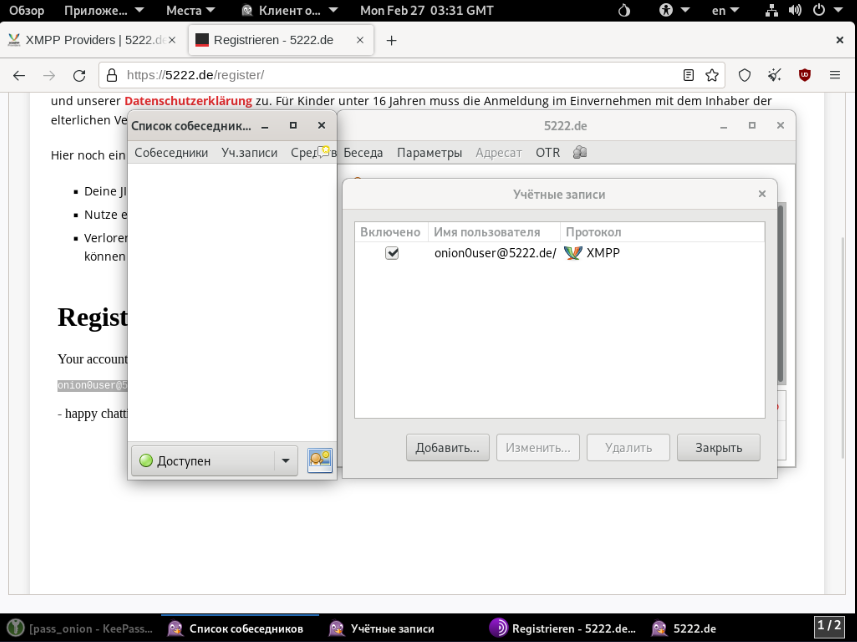
Task: Open the Собеседники menu
Action: pyautogui.click(x=171, y=153)
